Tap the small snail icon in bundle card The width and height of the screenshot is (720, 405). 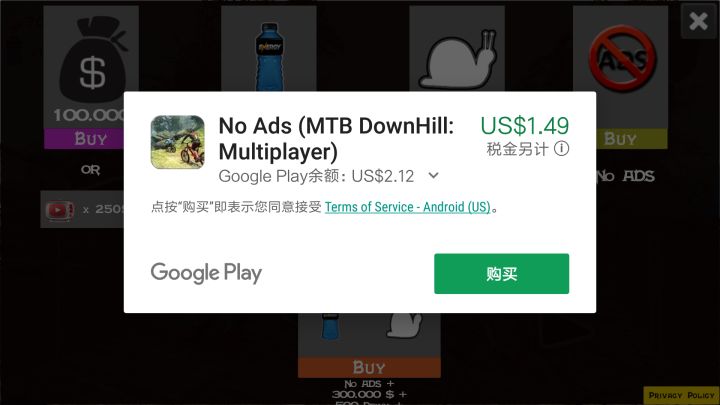click(404, 325)
